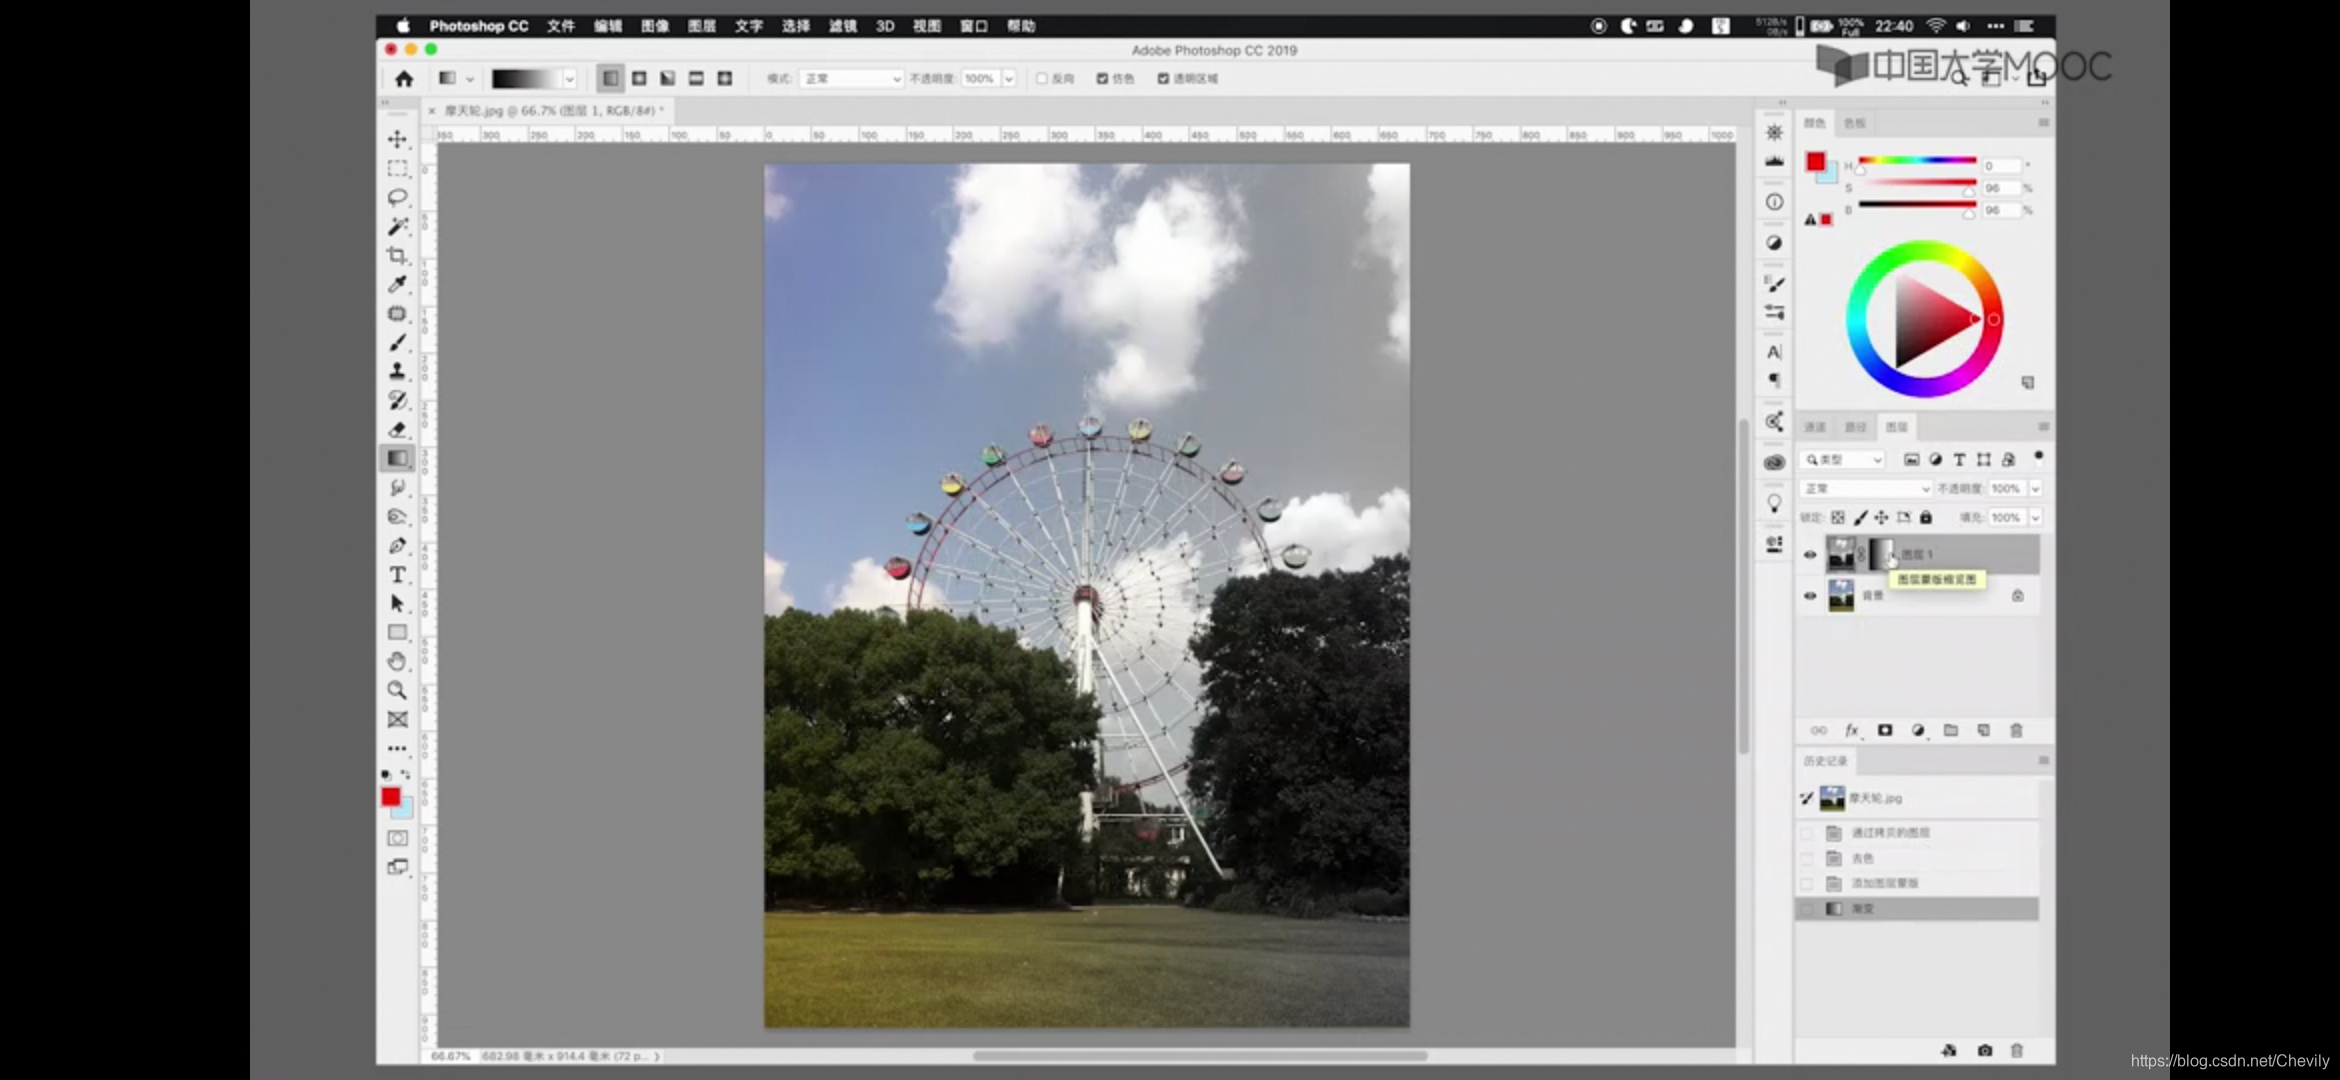Delete current state in History panel
Image resolution: width=2340 pixels, height=1080 pixels.
point(2016,1050)
